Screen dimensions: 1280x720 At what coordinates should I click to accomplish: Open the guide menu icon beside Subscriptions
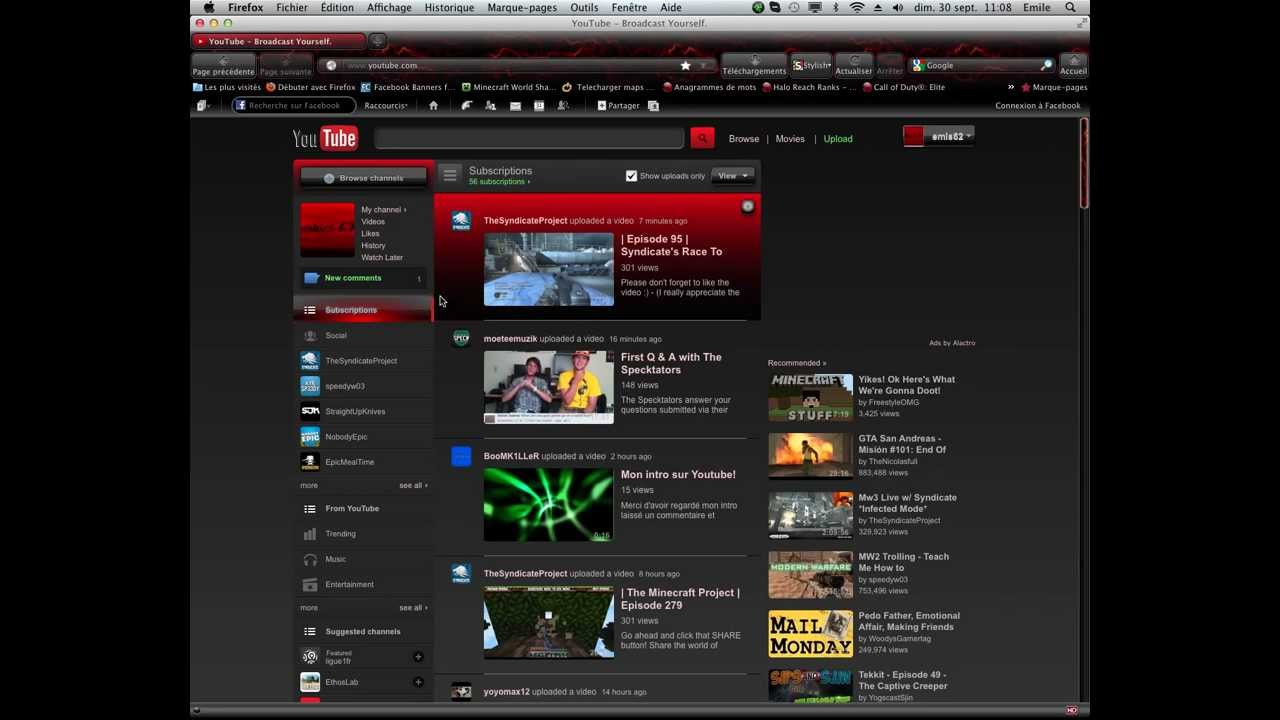[x=450, y=175]
